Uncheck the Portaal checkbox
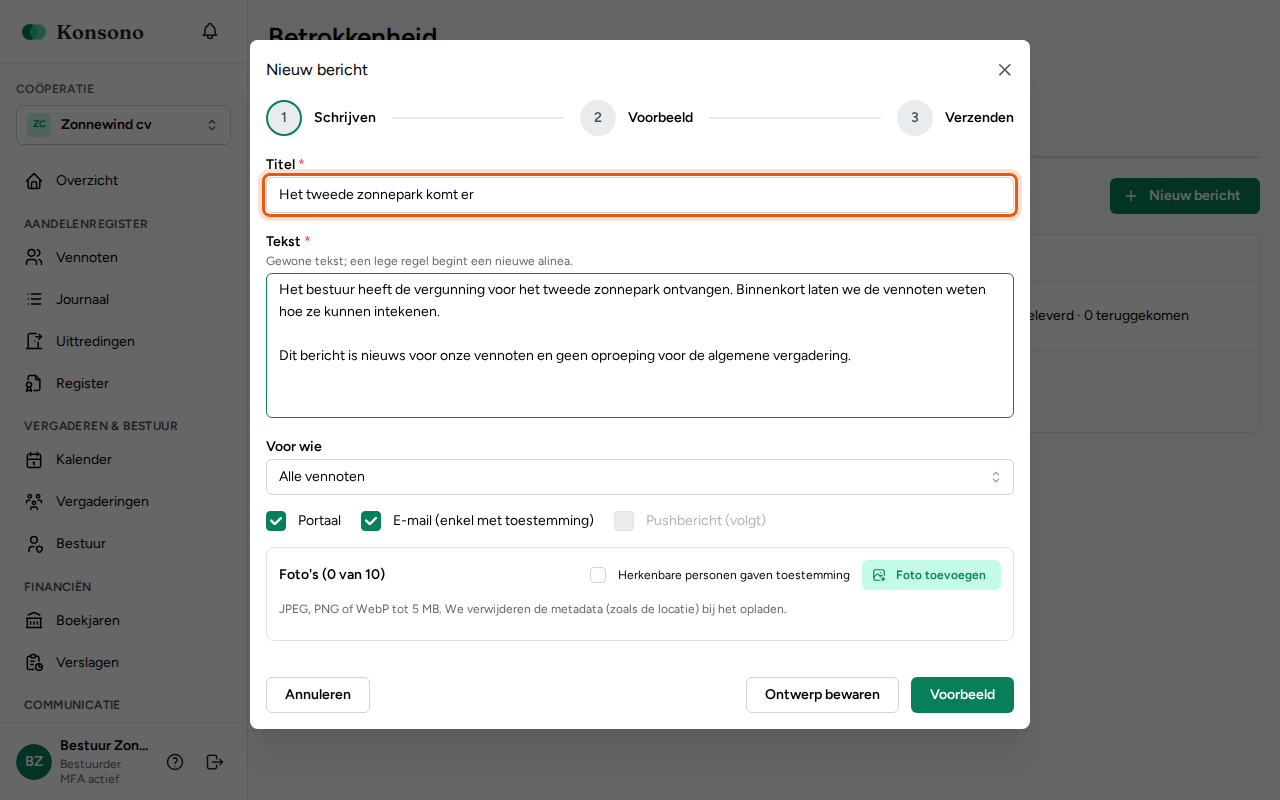 pos(276,521)
